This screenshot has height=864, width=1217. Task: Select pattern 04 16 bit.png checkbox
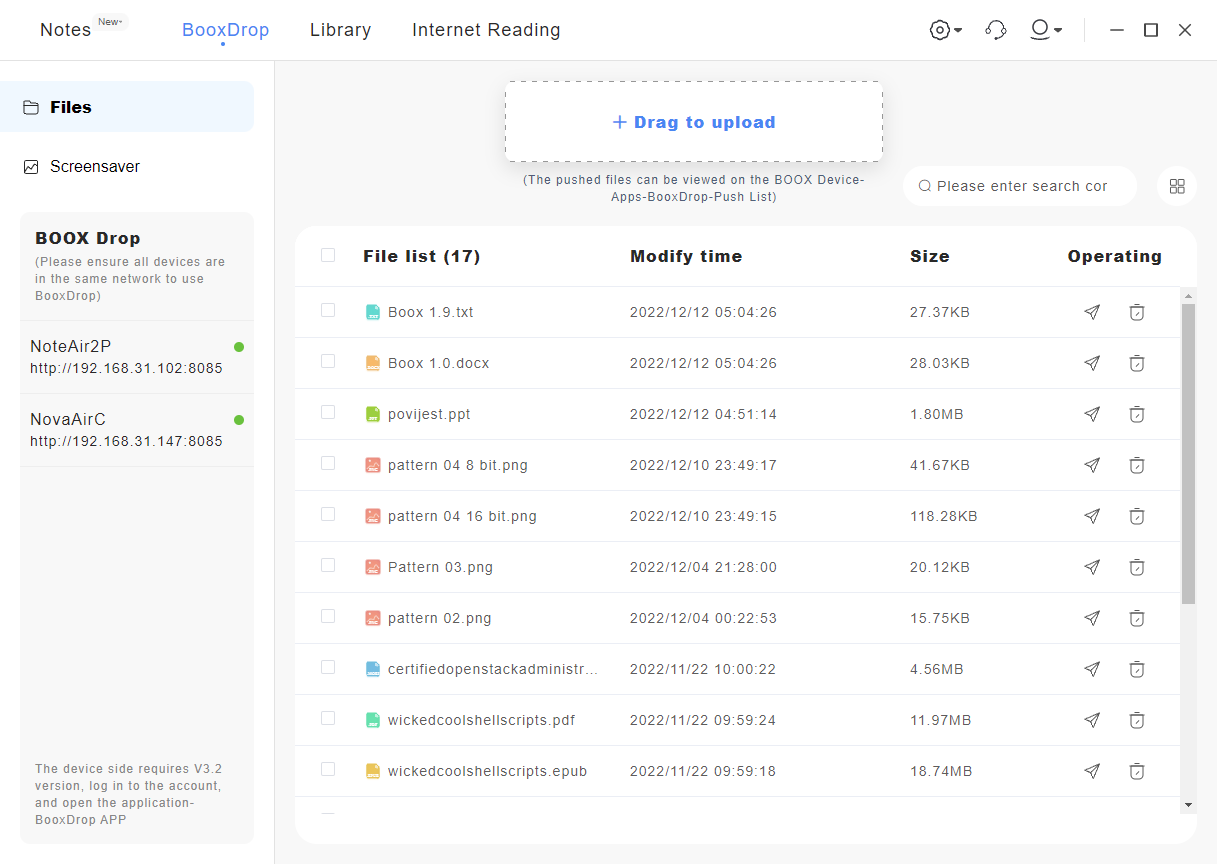[x=328, y=514]
